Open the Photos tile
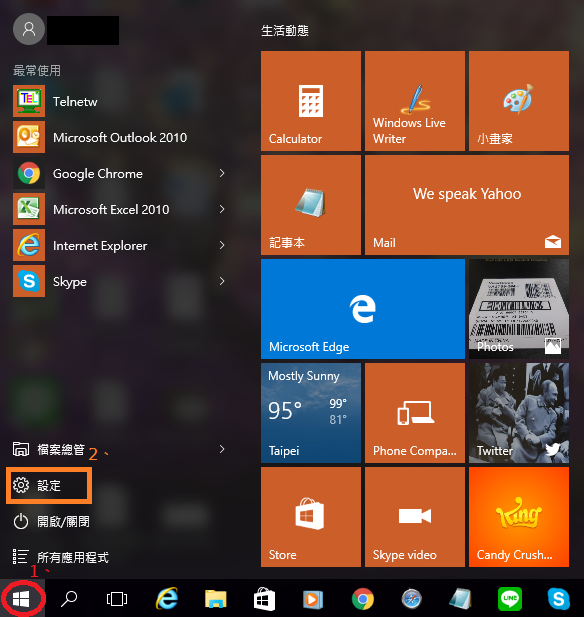The height and width of the screenshot is (617, 584). (518, 308)
